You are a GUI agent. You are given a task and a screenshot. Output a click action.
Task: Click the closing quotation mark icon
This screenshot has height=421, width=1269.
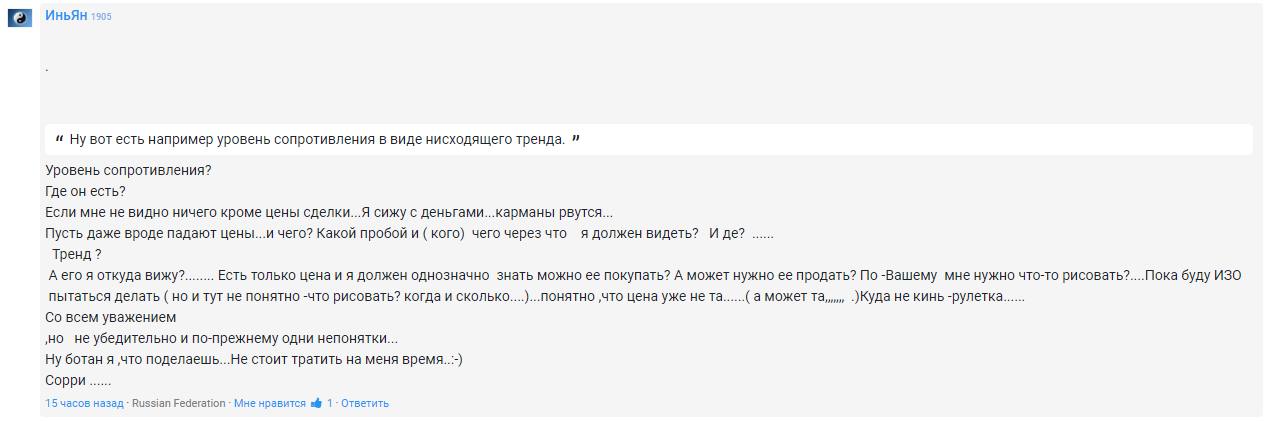576,138
